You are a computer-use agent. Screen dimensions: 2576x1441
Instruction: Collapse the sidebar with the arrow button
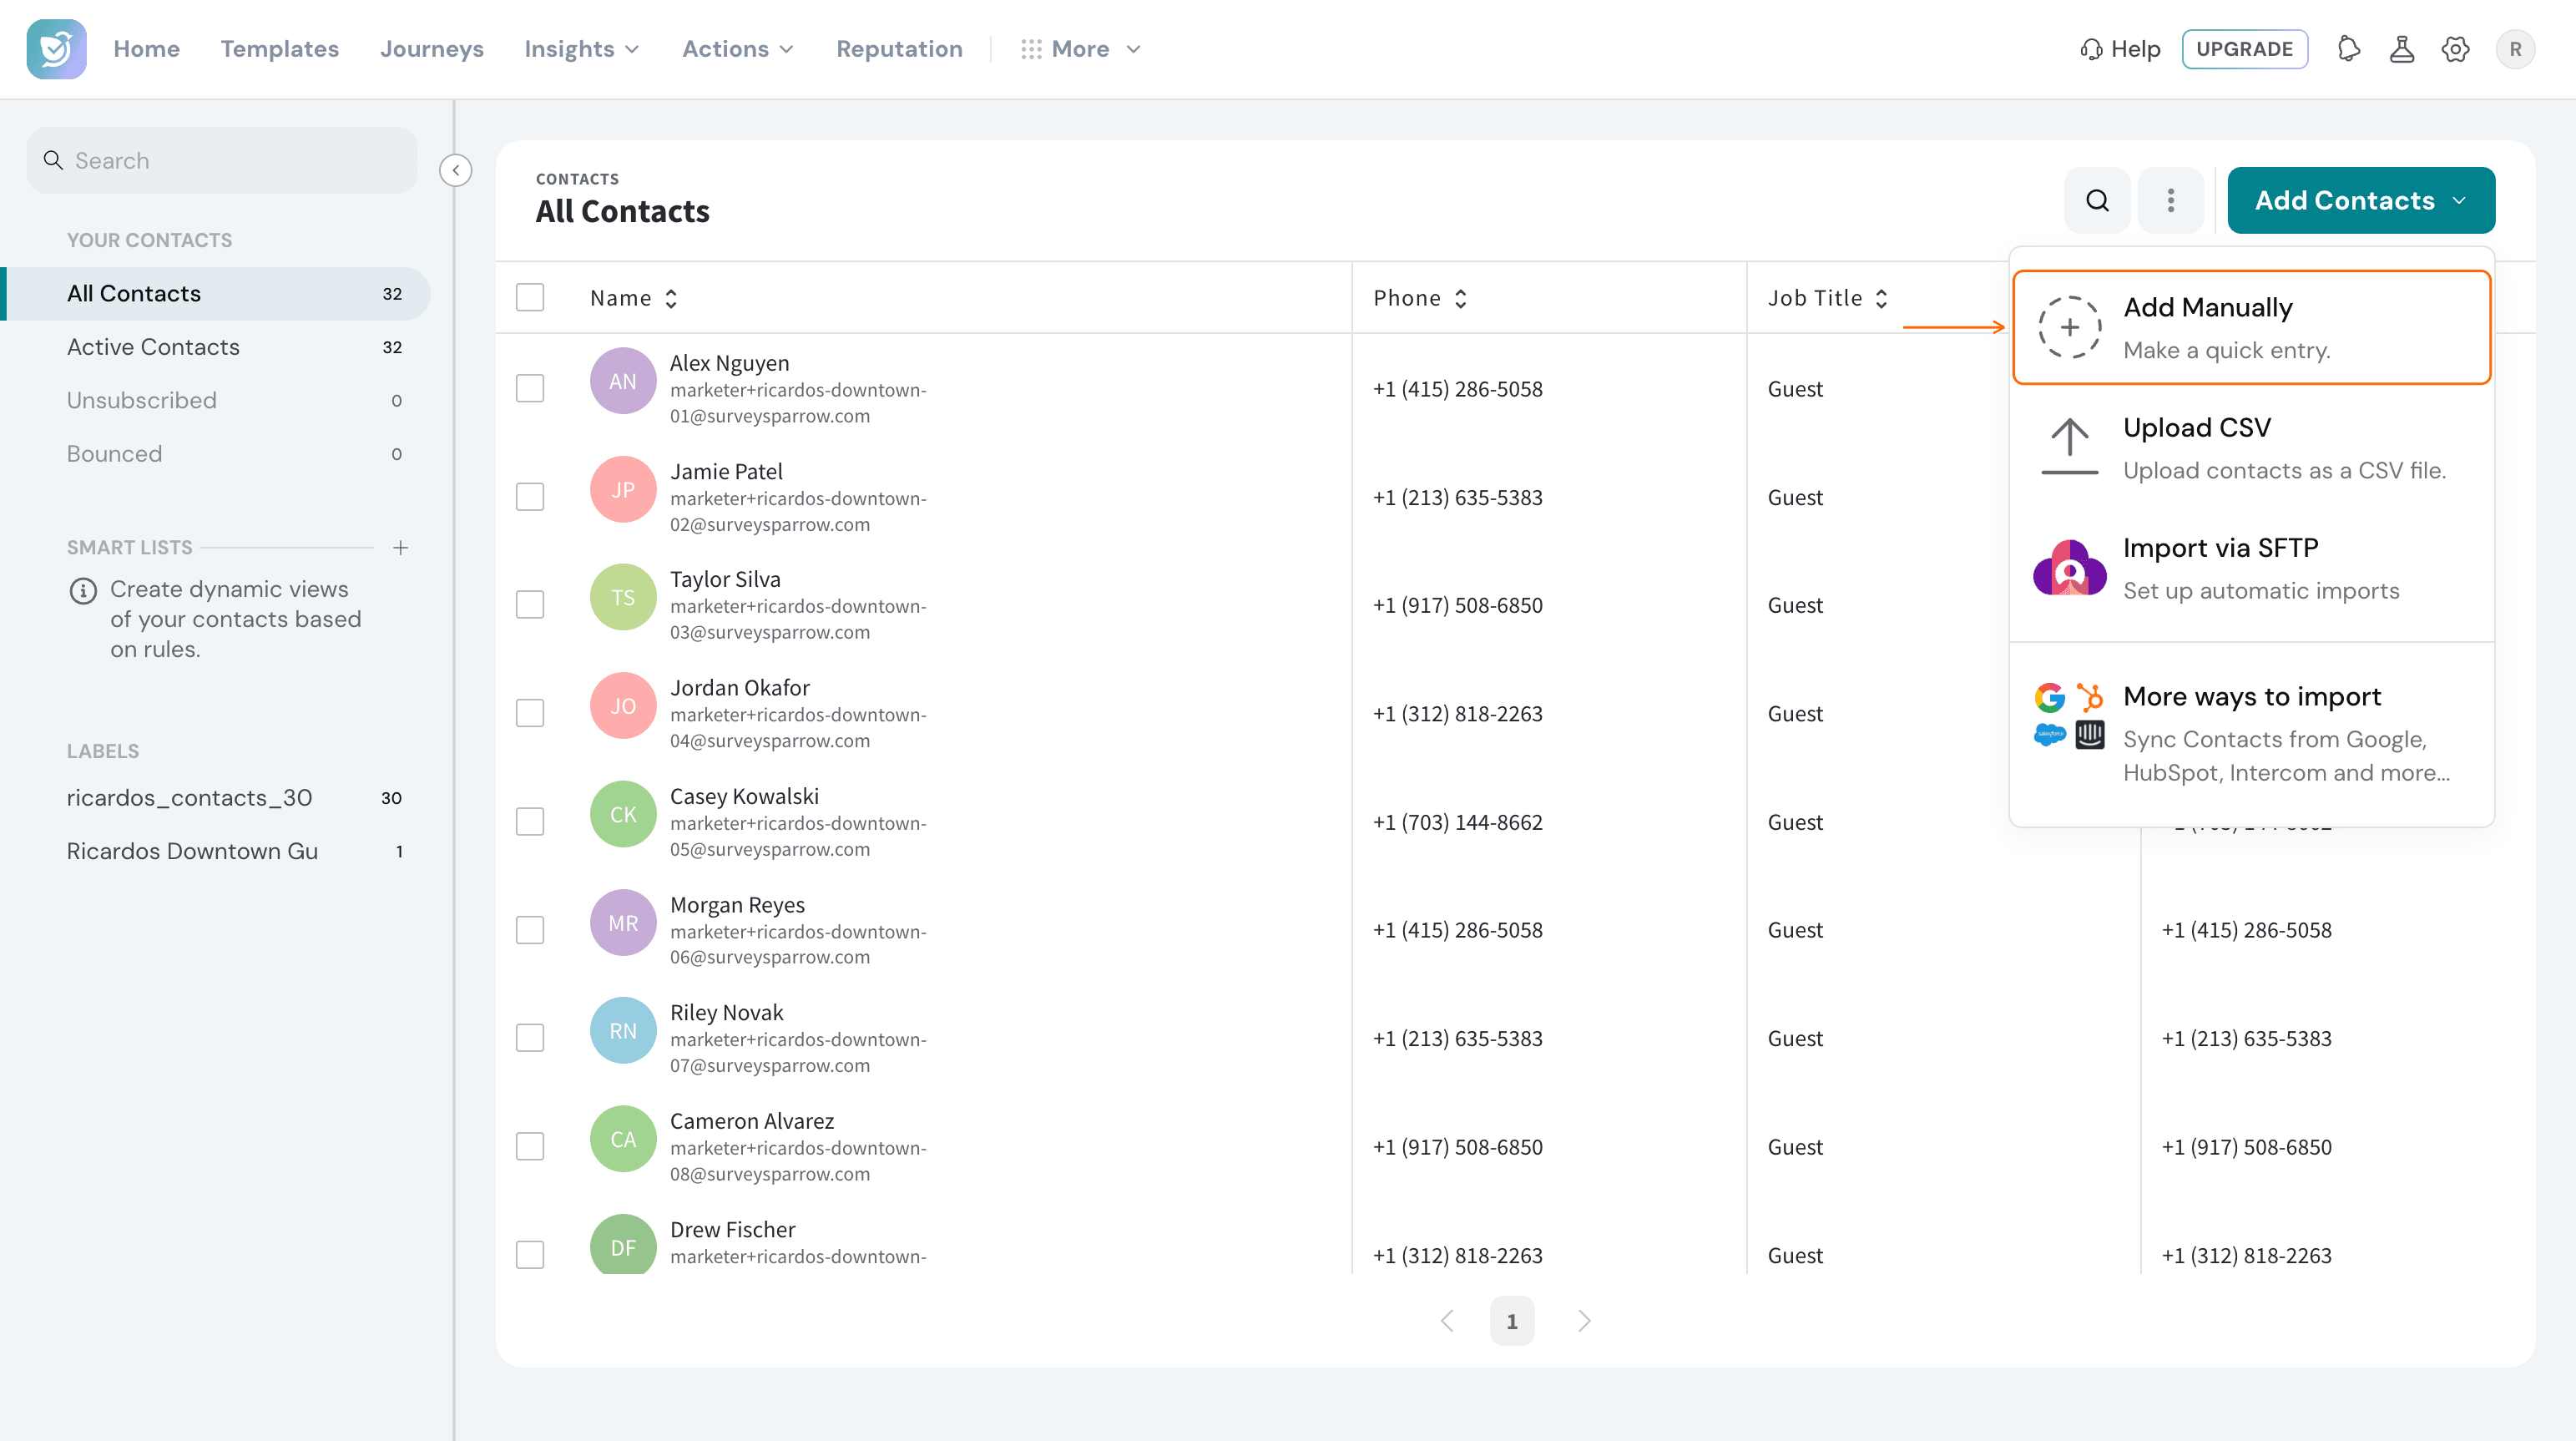click(456, 170)
